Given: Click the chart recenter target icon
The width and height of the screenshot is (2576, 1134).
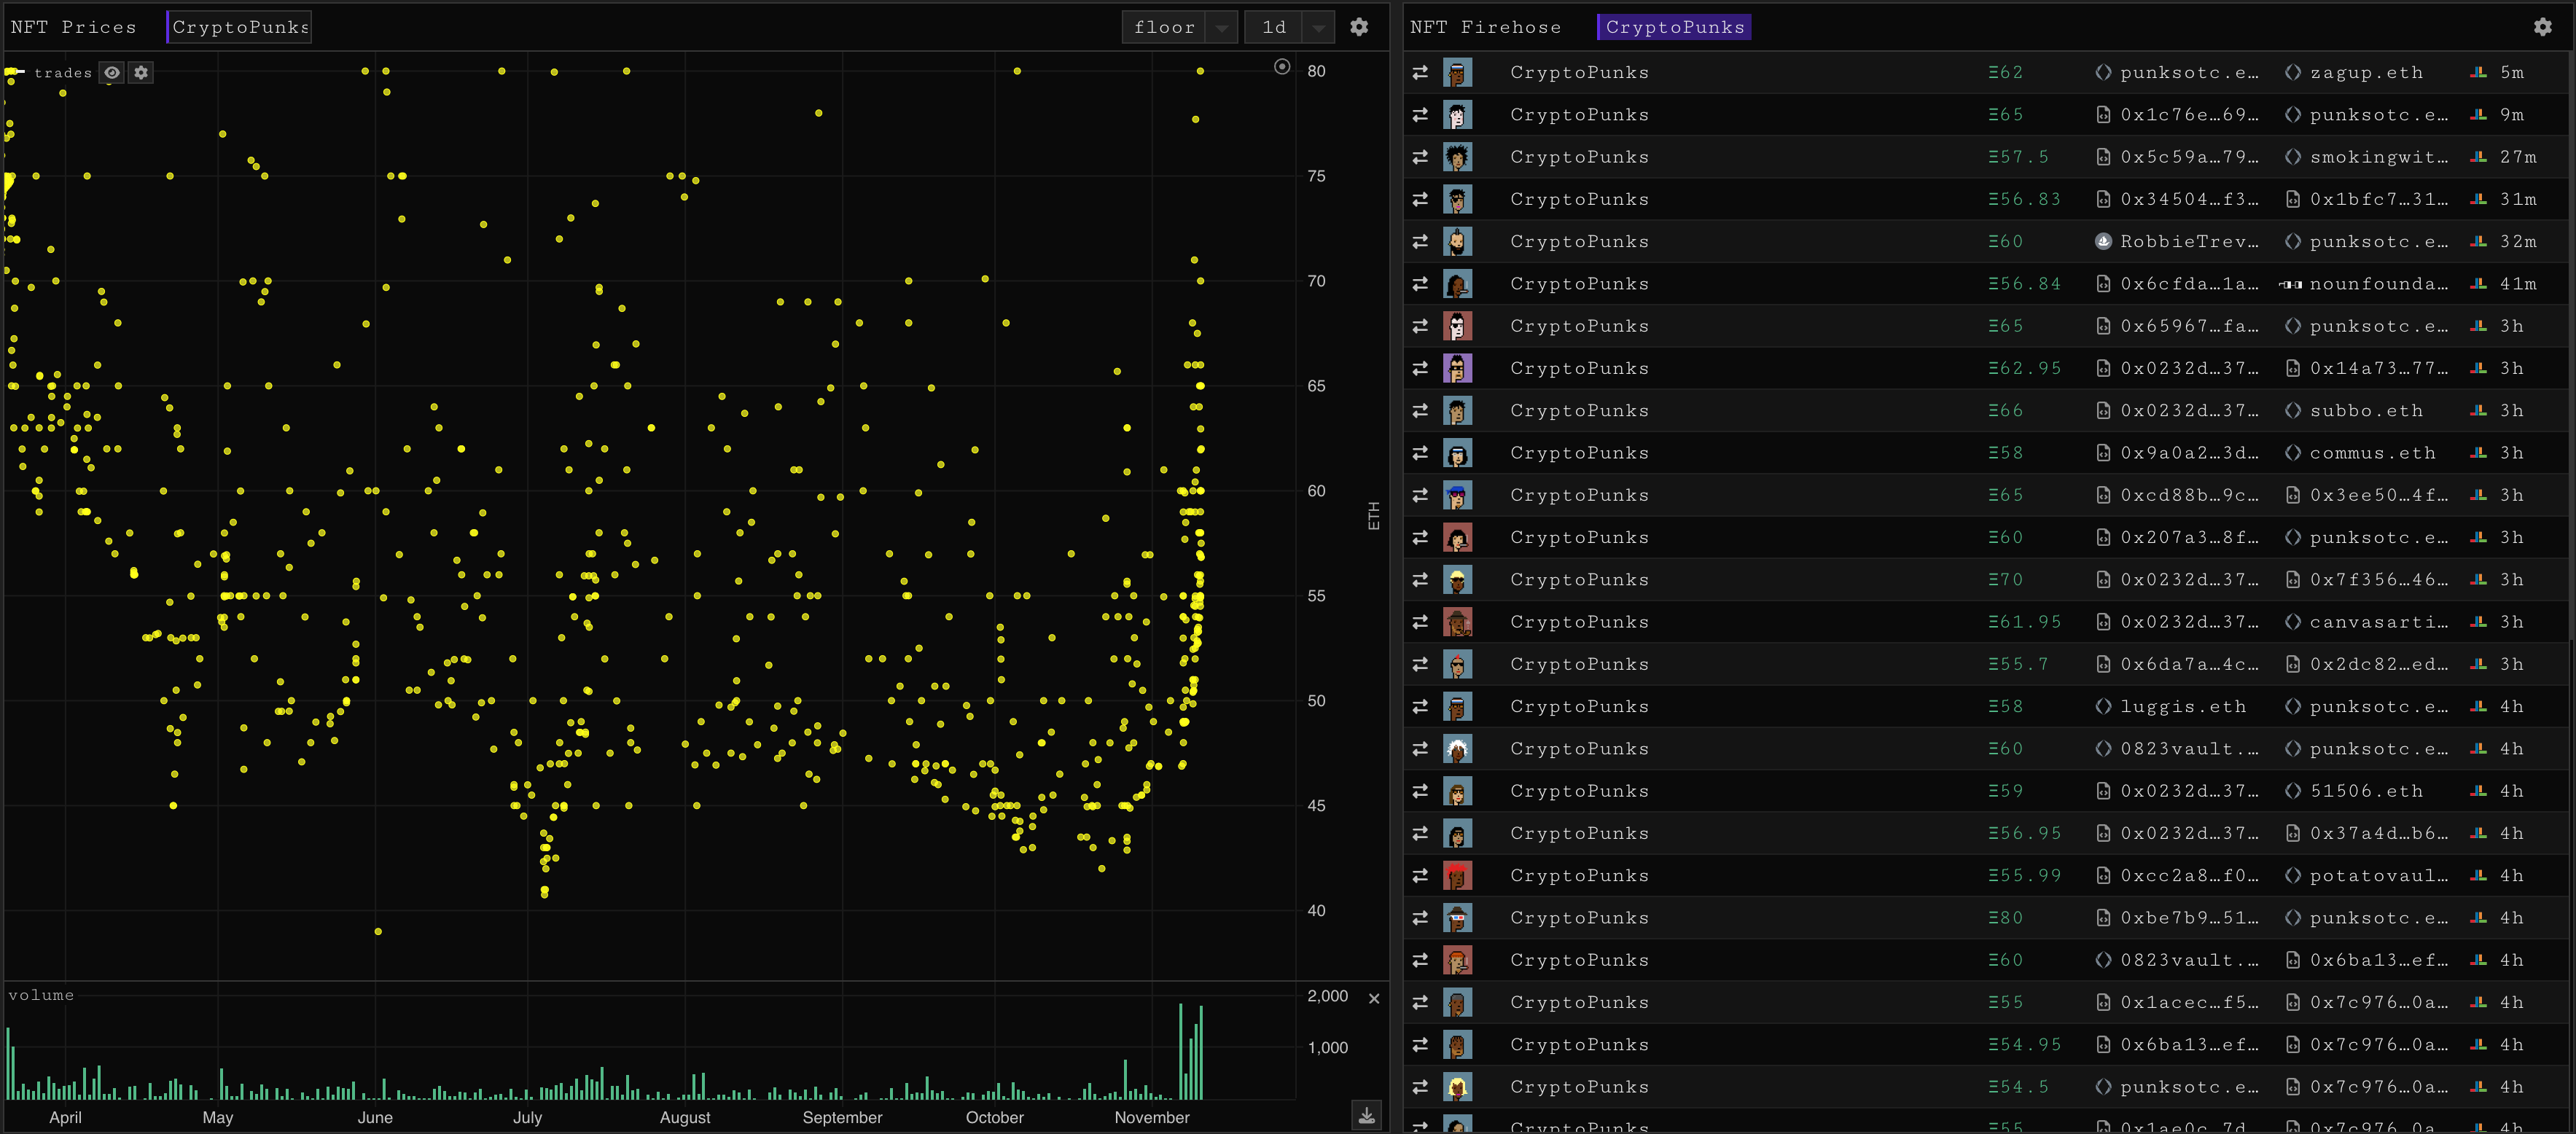Looking at the screenshot, I should tap(1282, 67).
